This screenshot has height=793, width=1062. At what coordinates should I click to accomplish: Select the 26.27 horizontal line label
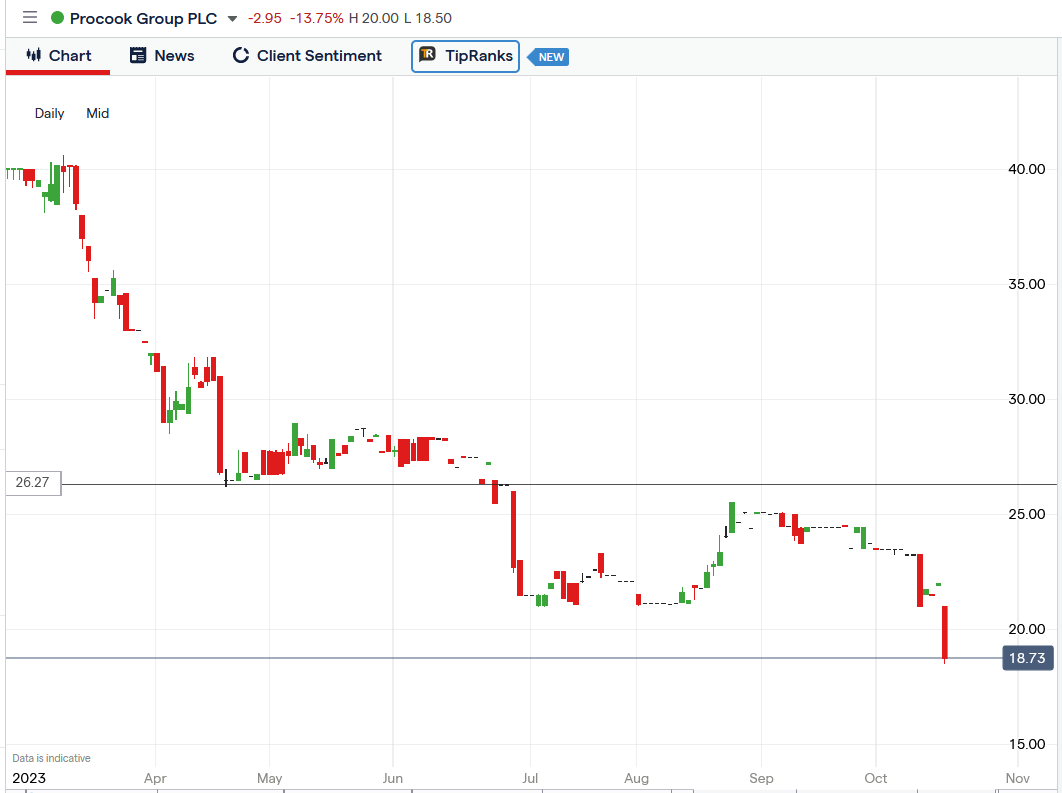pos(33,483)
